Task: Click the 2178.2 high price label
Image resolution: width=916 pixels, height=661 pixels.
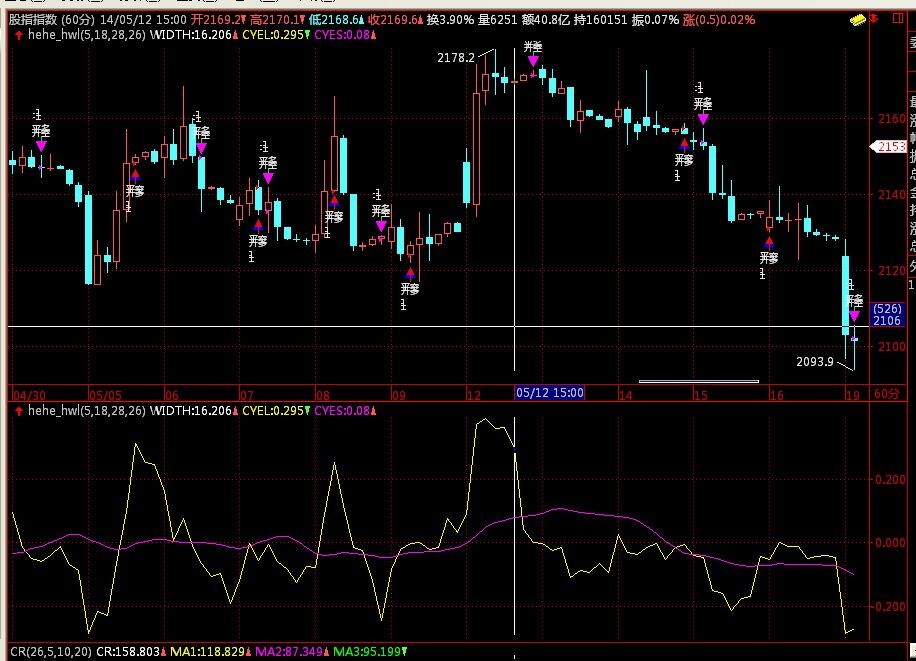Action: coord(455,58)
